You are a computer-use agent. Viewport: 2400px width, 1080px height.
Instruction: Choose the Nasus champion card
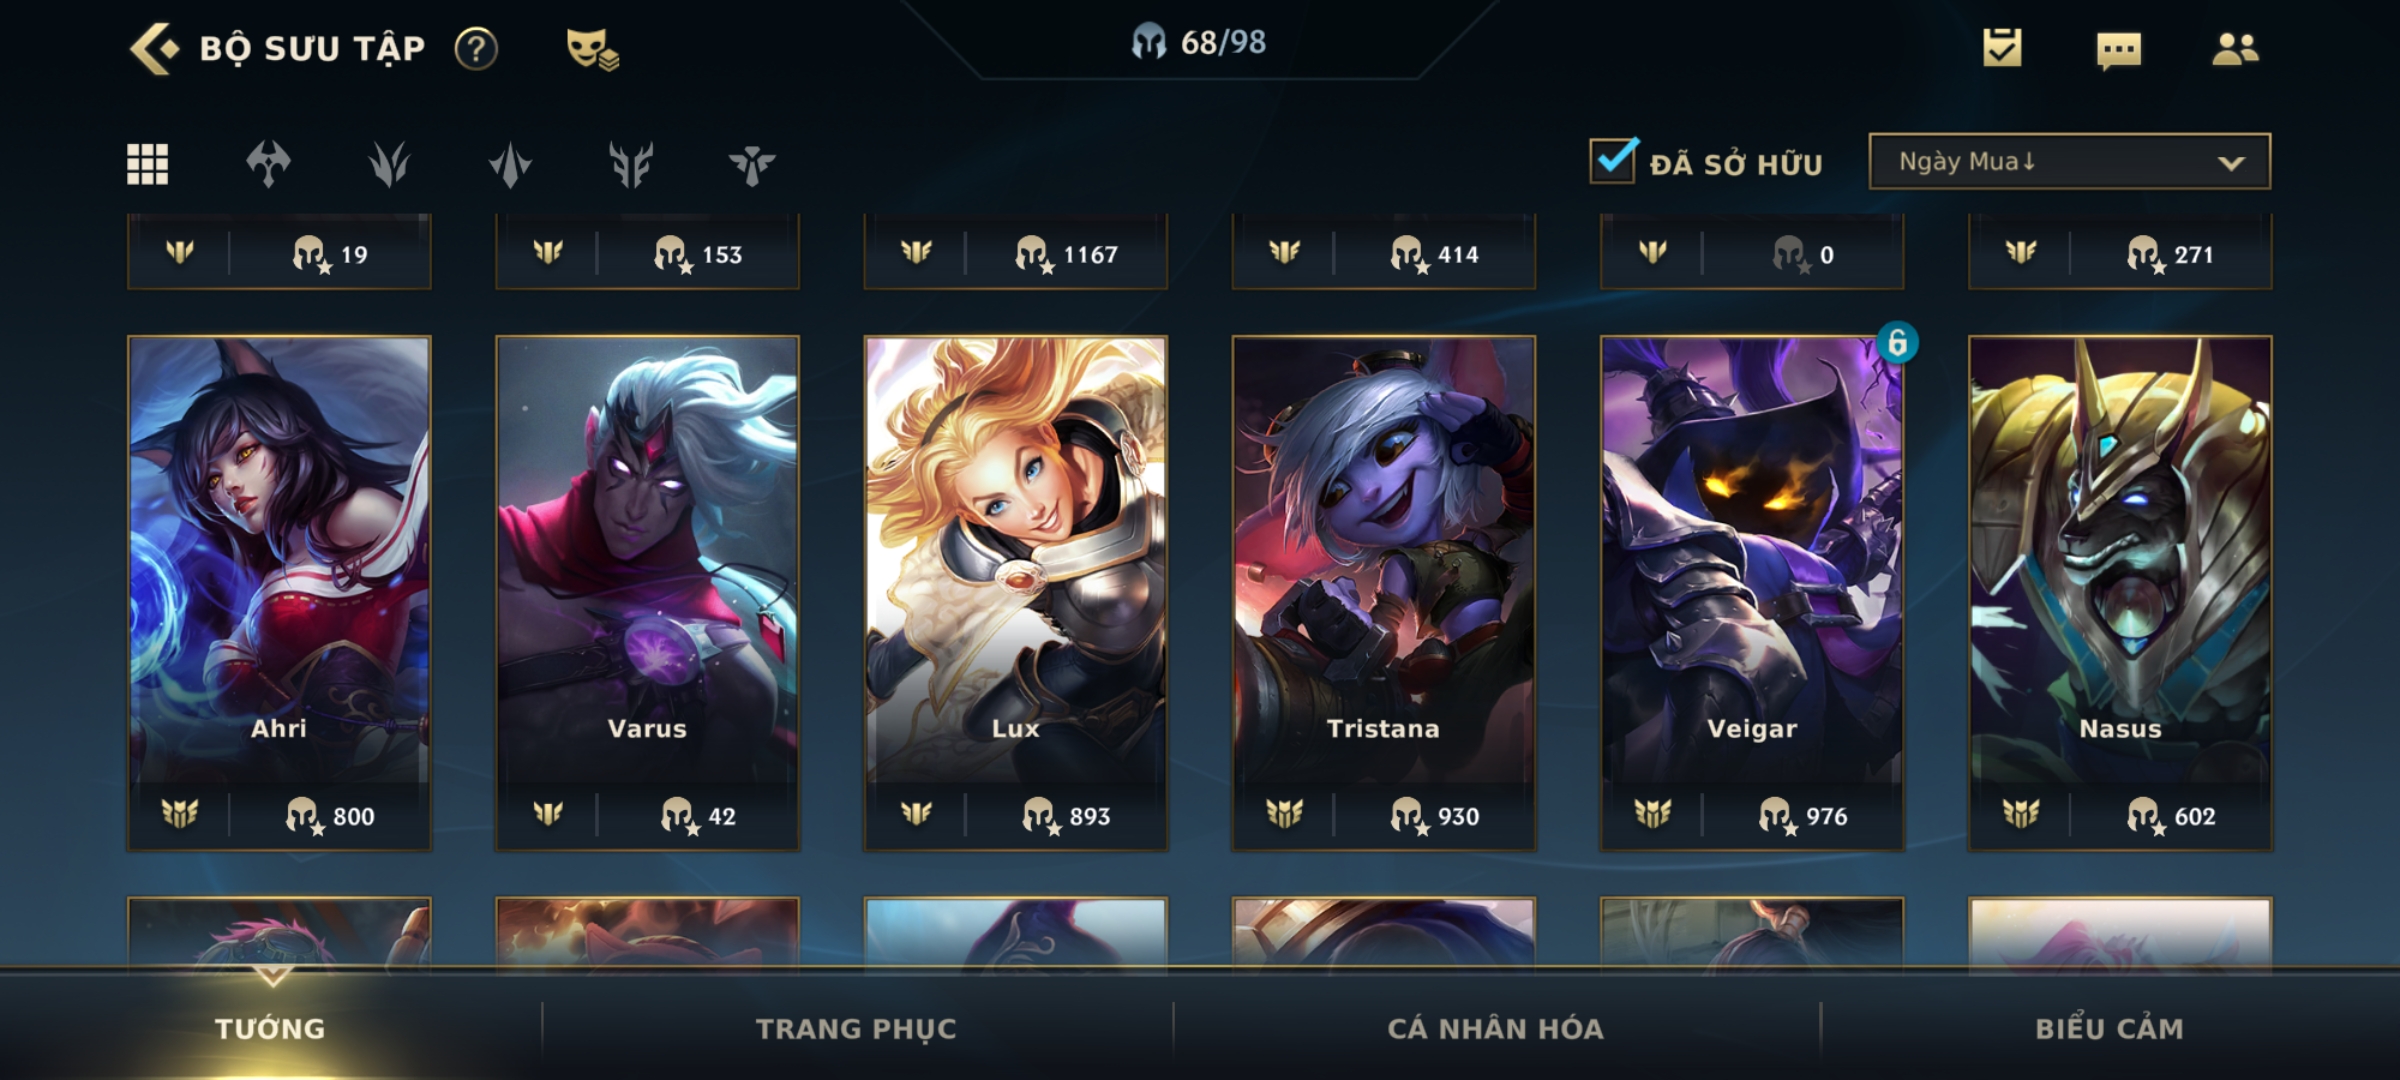tap(2120, 593)
